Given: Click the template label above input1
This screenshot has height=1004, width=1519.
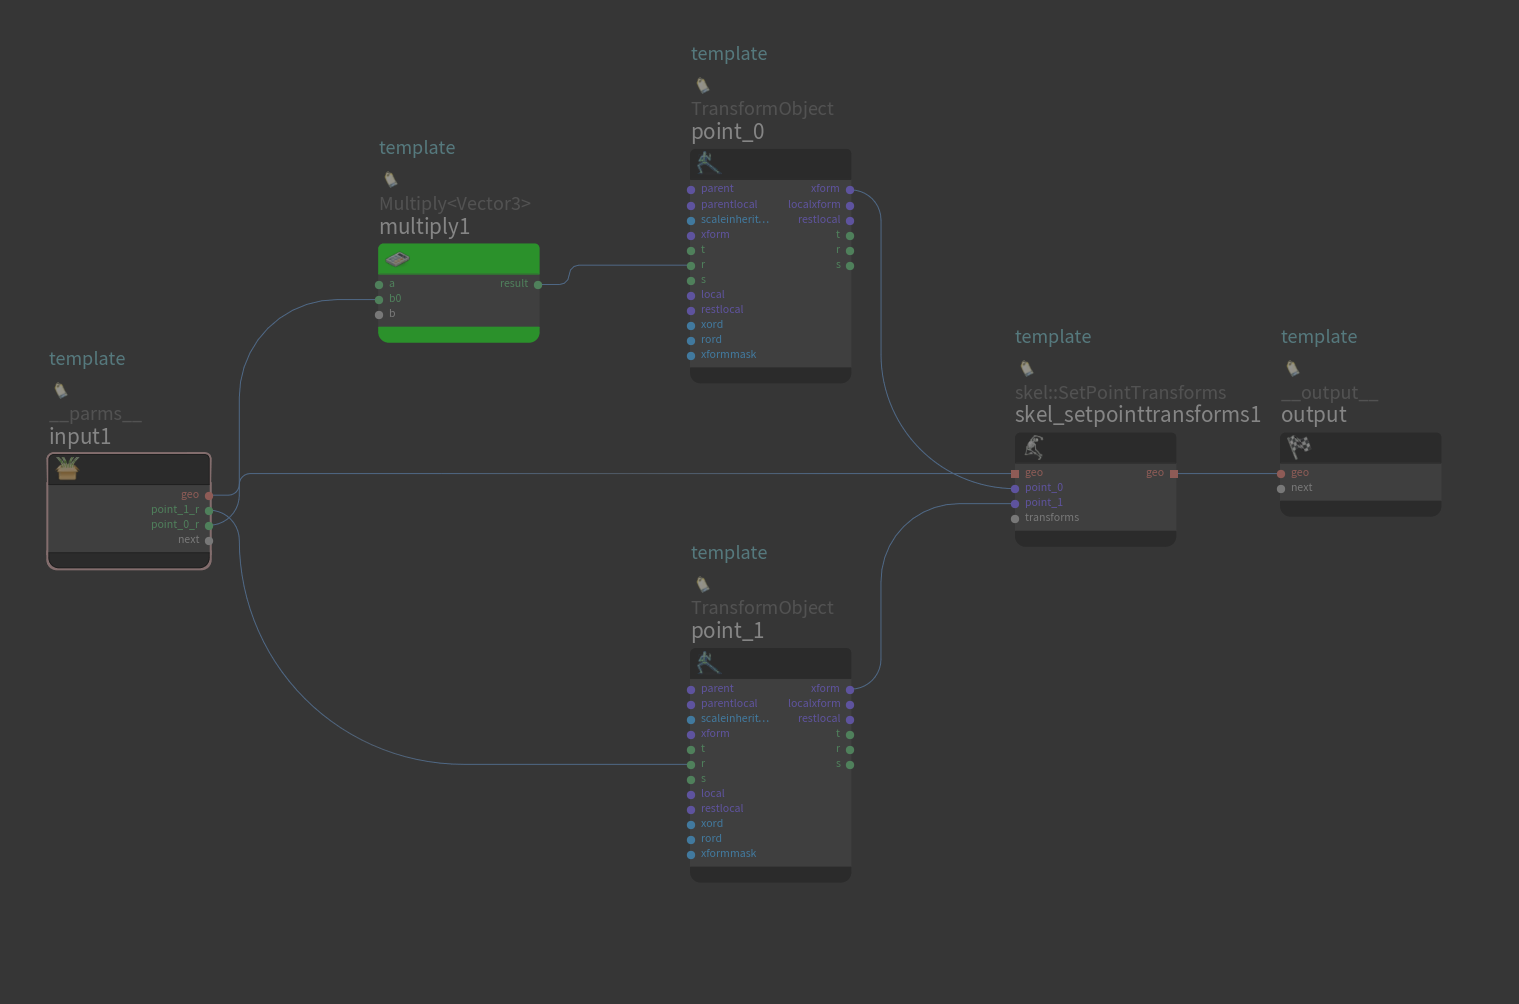Looking at the screenshot, I should tap(87, 359).
